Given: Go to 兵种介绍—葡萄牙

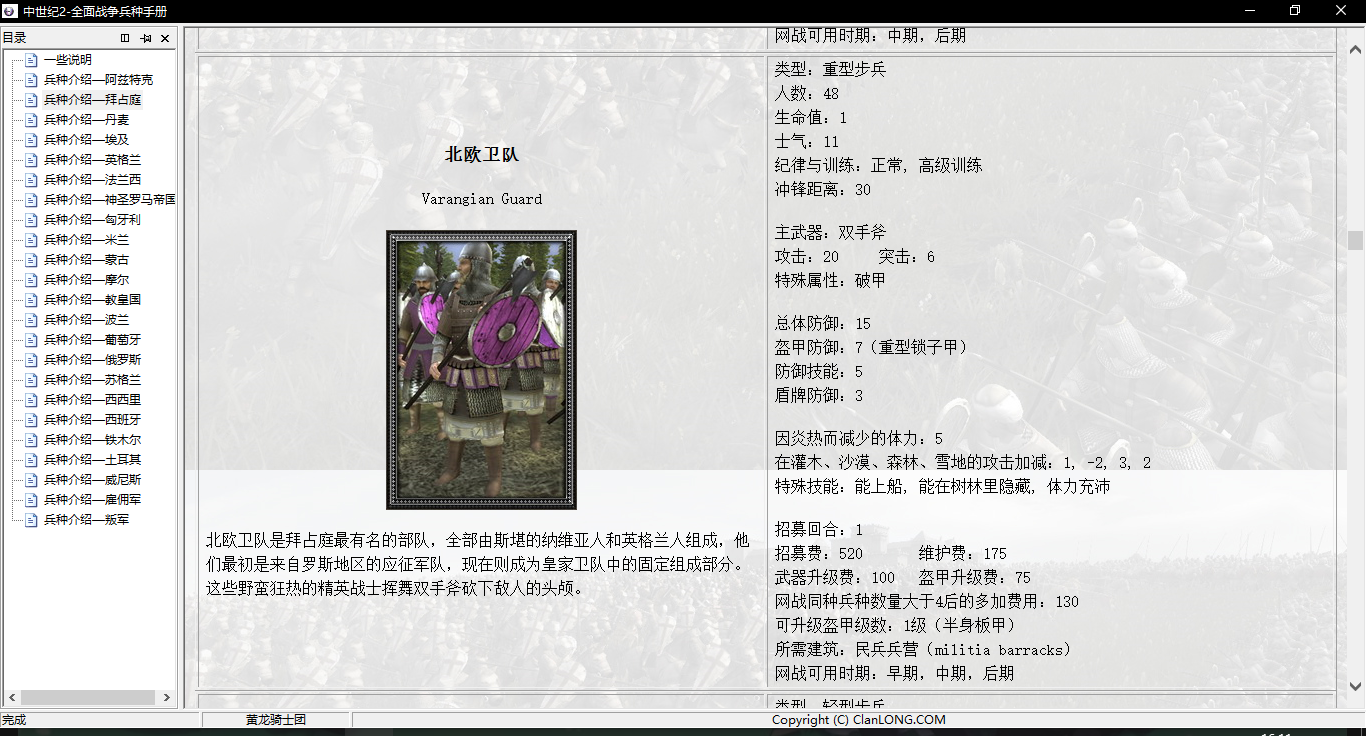Looking at the screenshot, I should point(93,340).
